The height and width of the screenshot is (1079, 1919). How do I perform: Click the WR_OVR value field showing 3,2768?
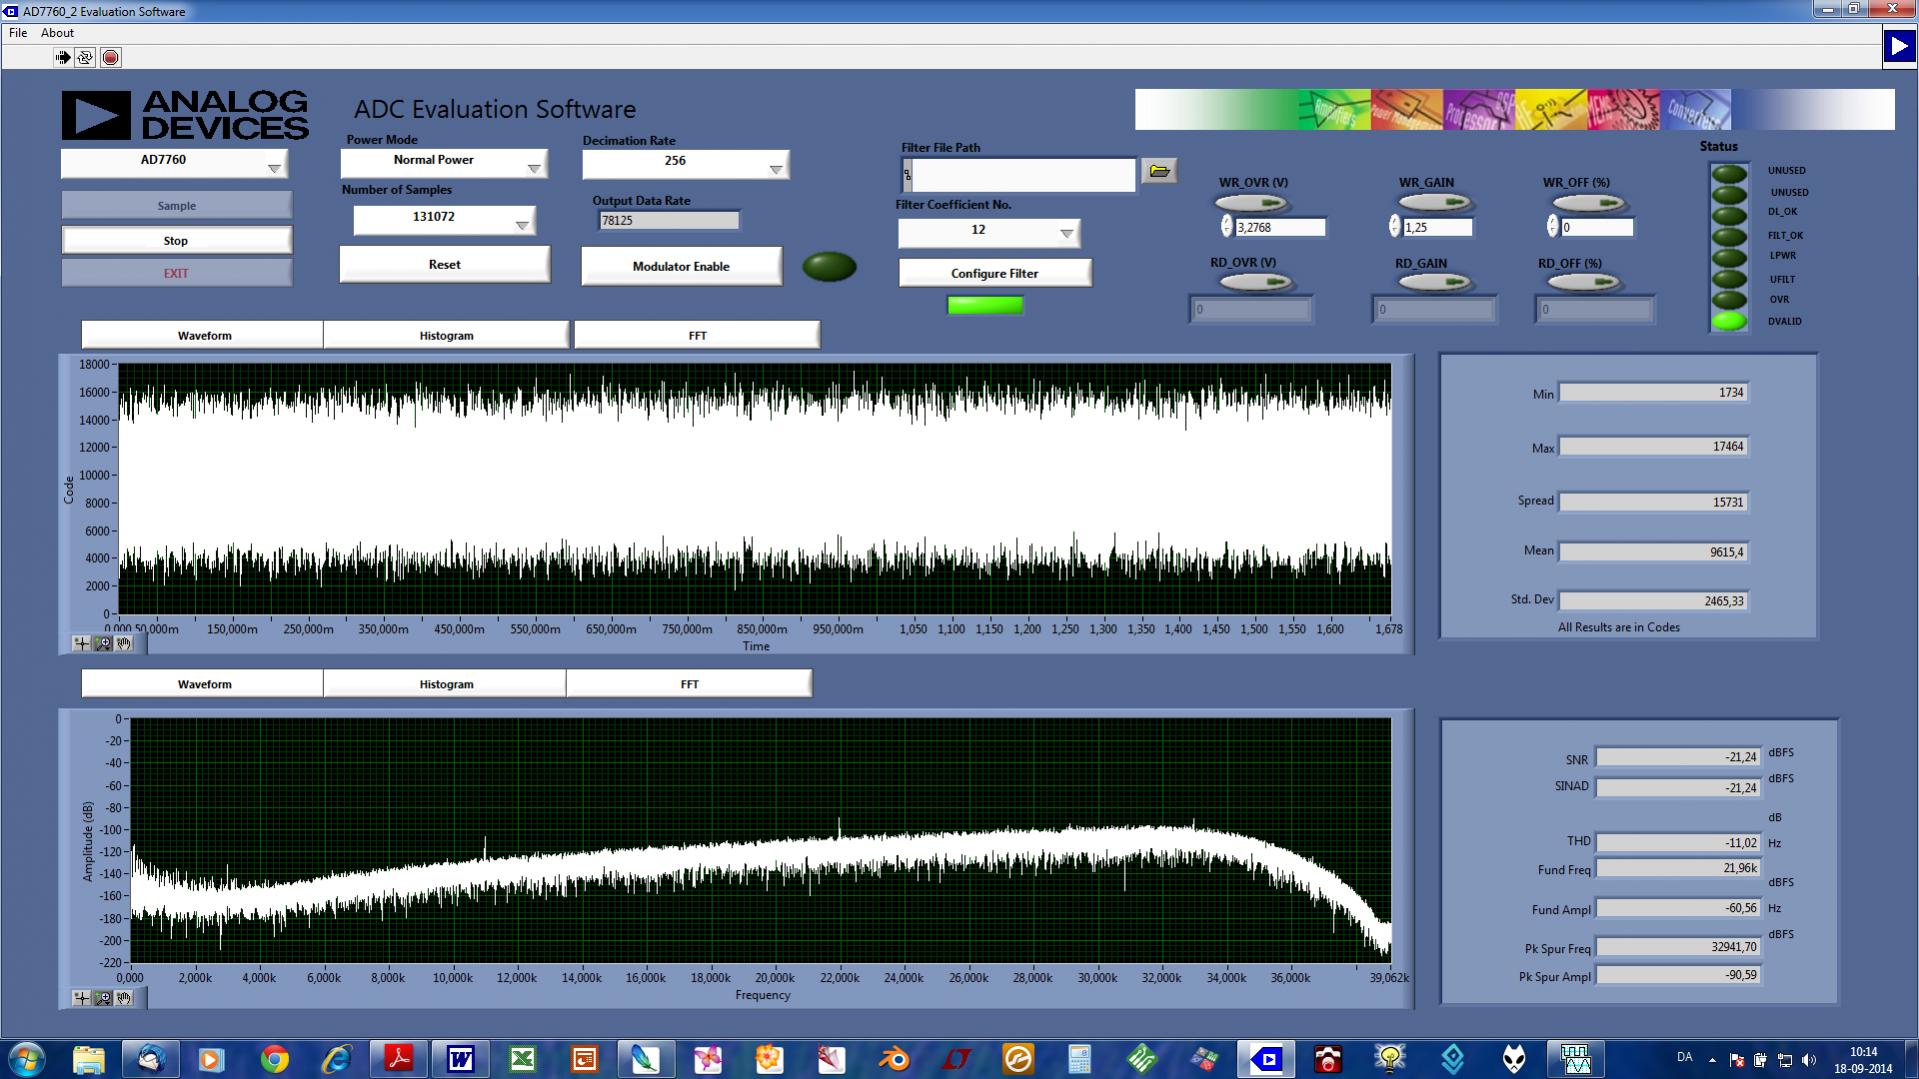point(1280,227)
